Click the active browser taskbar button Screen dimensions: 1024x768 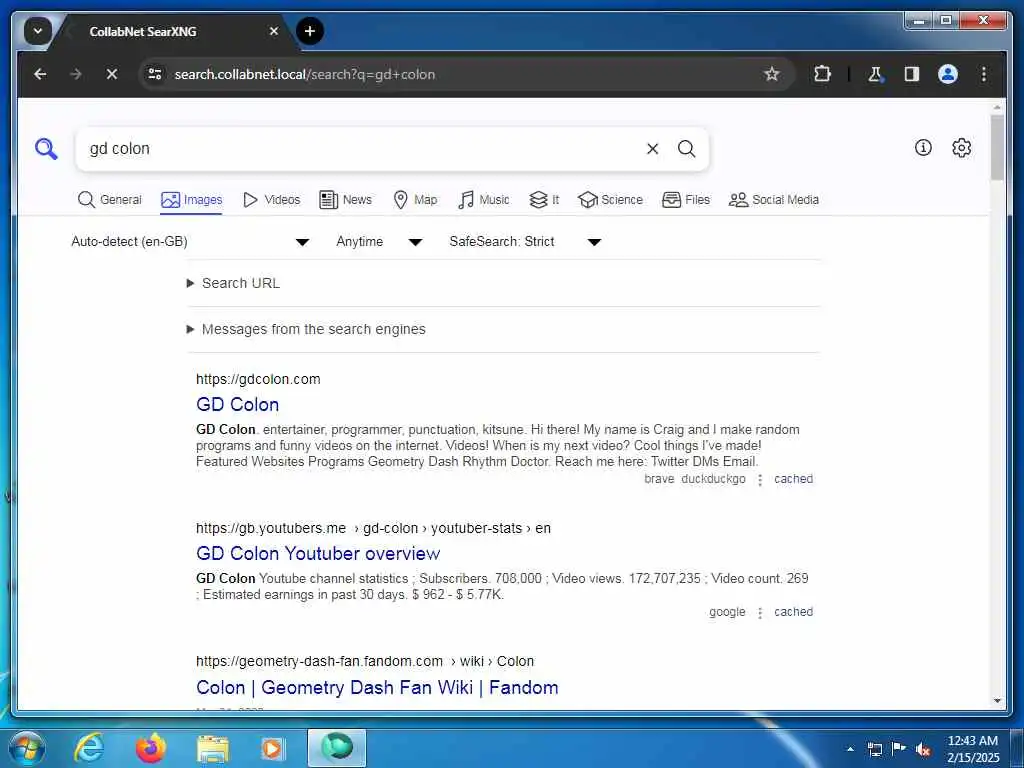point(337,748)
